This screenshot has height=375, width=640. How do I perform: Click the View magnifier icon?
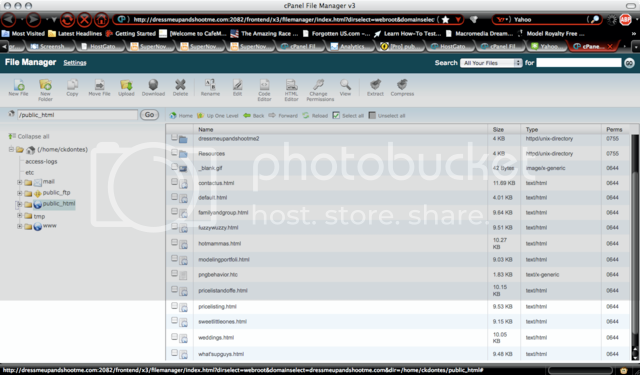pyautogui.click(x=345, y=87)
